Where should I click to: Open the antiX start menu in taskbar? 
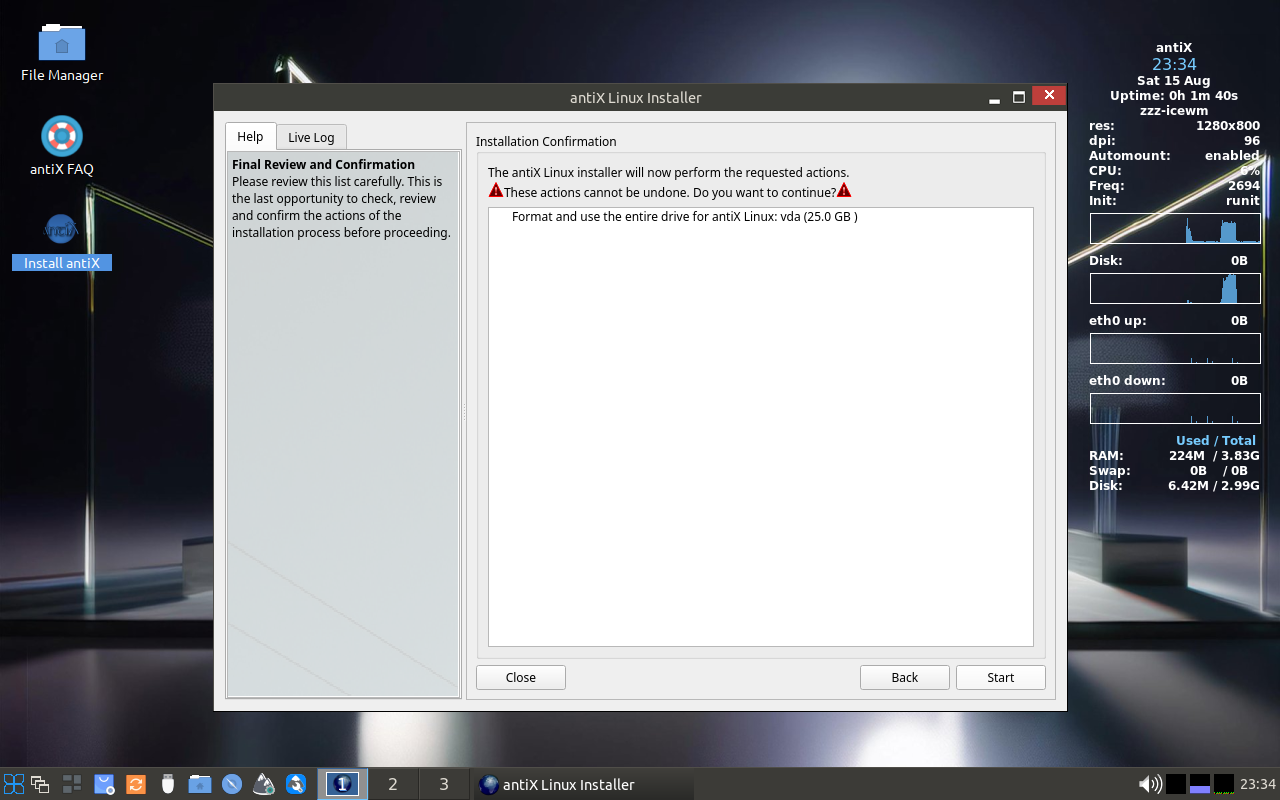[x=14, y=784]
